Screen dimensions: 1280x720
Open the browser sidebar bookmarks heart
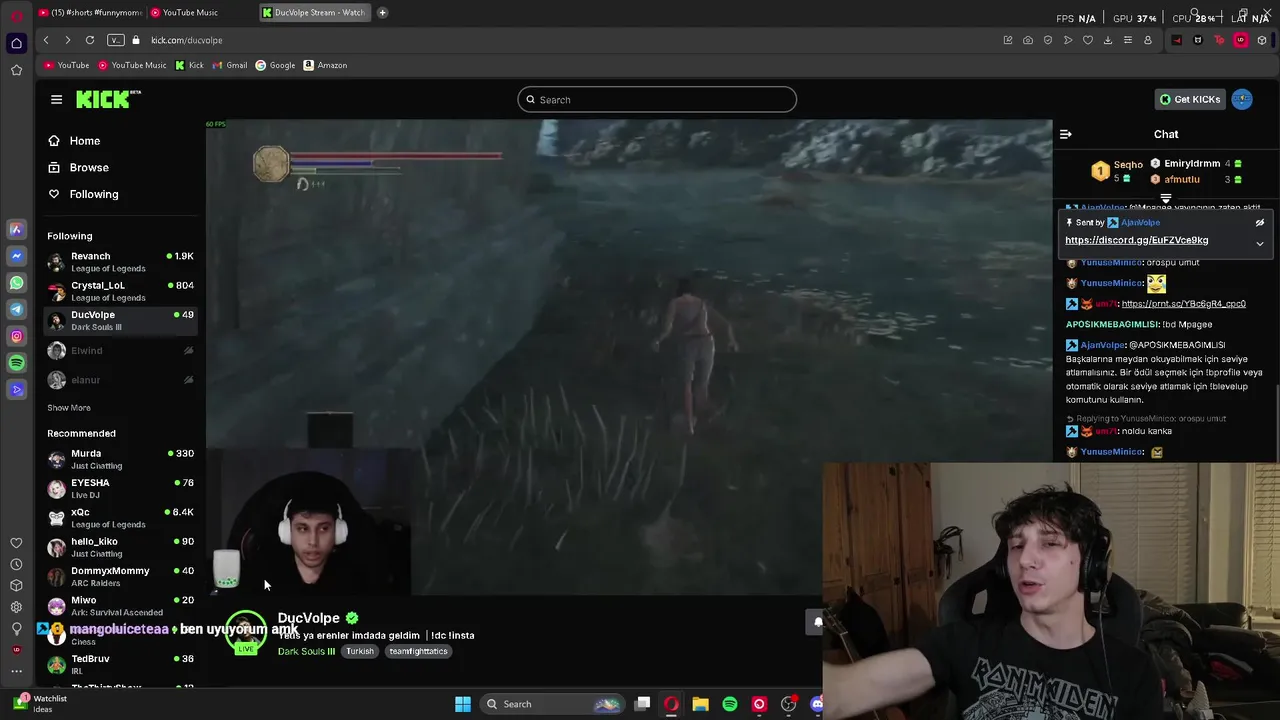point(16,543)
